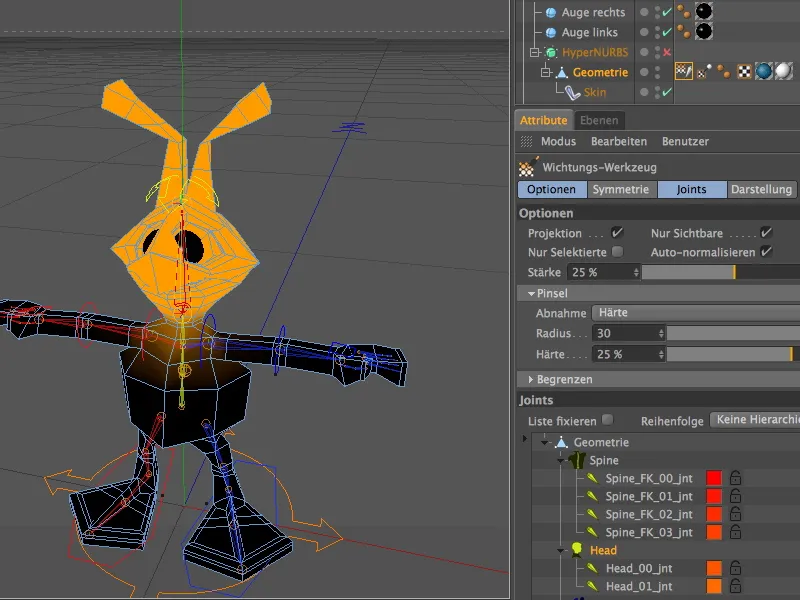Click the Wichtungs-Werkzeug tool icon
Screen dimensions: 800x600
(x=528, y=167)
